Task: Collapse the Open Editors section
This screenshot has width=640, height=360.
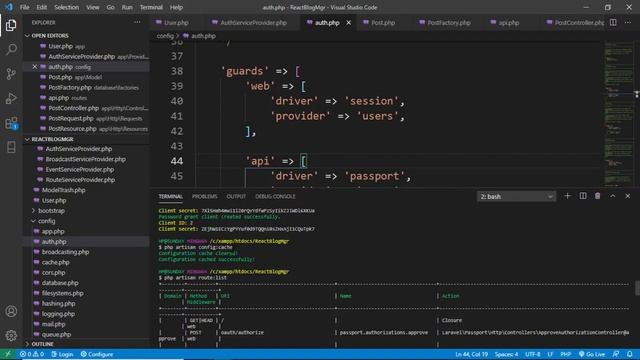Action: click(x=50, y=36)
